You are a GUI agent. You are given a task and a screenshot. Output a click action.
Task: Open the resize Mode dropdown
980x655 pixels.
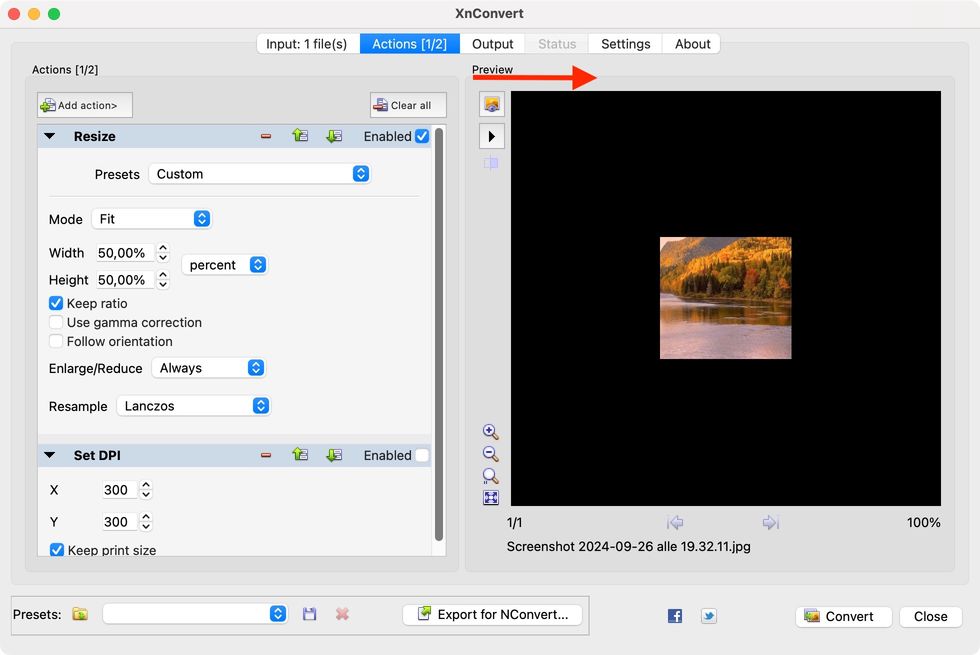[151, 219]
